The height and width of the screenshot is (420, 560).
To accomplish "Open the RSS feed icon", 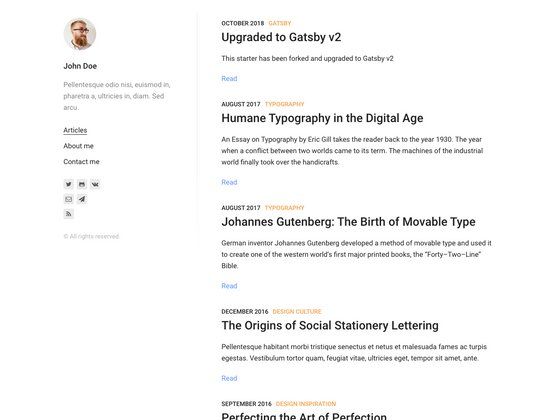I will coord(68,214).
